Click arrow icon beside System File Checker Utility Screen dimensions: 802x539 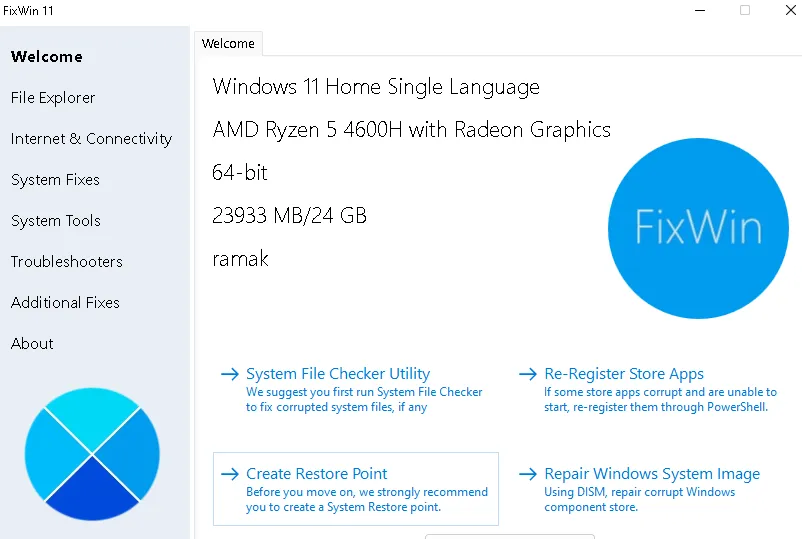coord(230,374)
